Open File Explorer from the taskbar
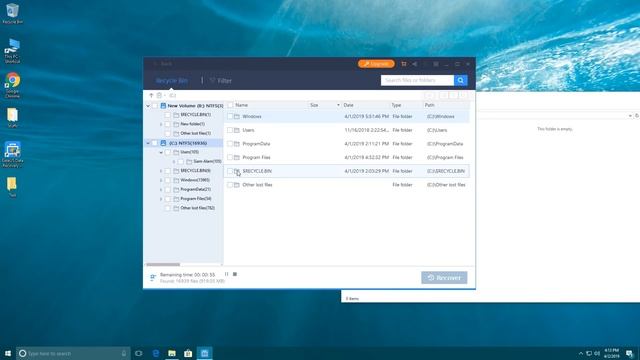 172,353
